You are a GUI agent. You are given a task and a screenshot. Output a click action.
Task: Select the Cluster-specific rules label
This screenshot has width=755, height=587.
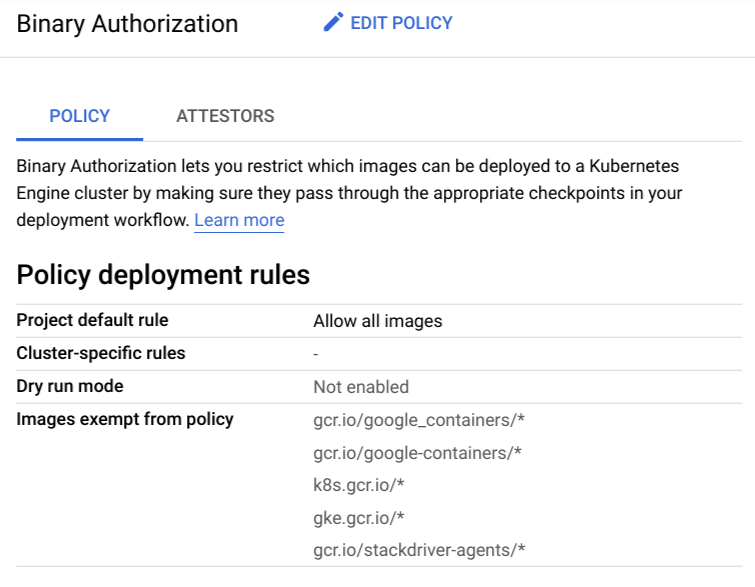click(x=101, y=353)
